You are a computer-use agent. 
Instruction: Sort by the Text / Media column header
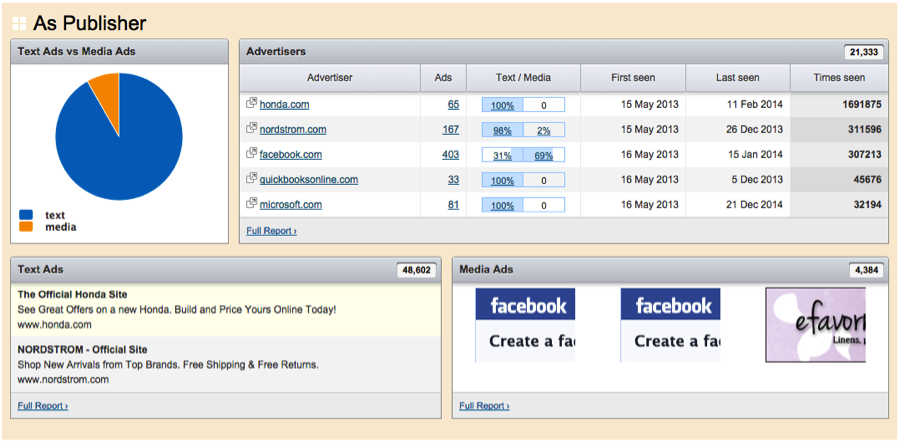click(x=523, y=77)
